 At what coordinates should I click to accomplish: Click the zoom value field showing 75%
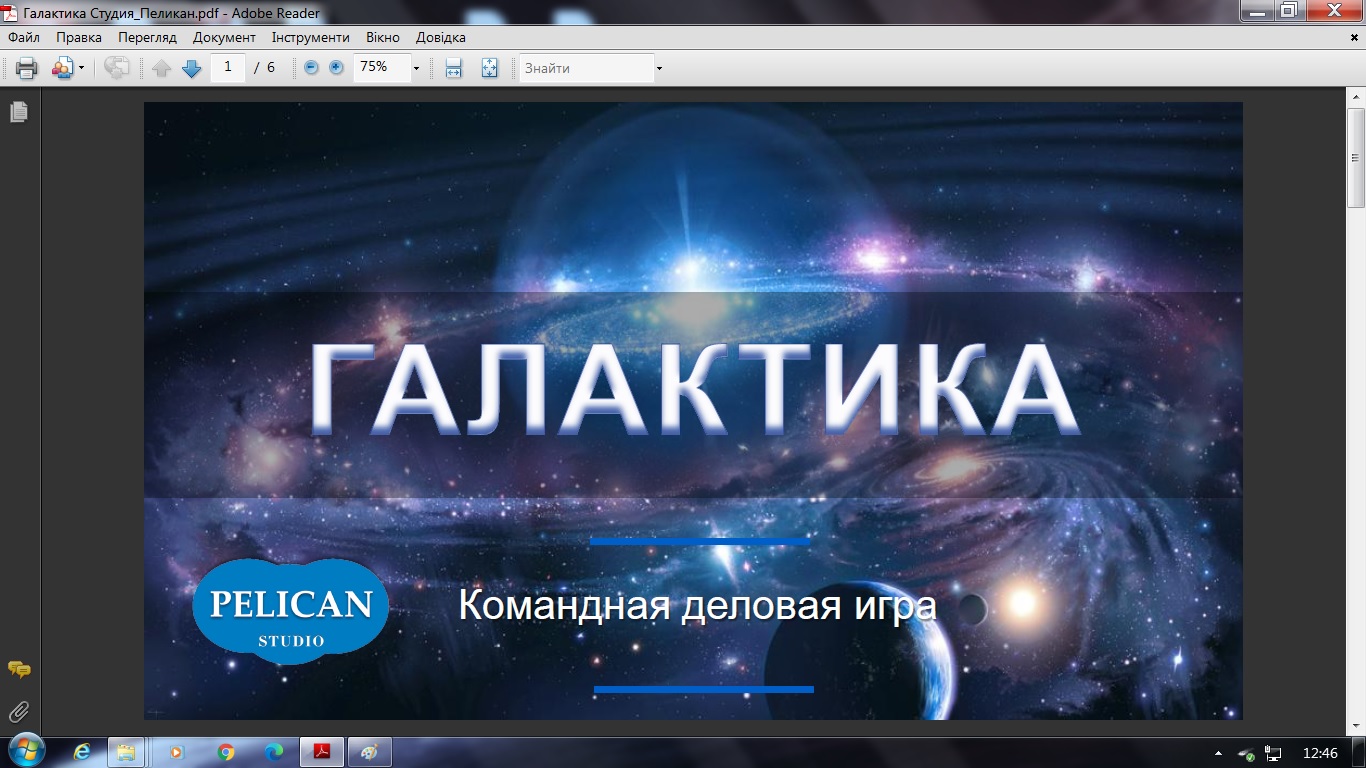(x=381, y=67)
